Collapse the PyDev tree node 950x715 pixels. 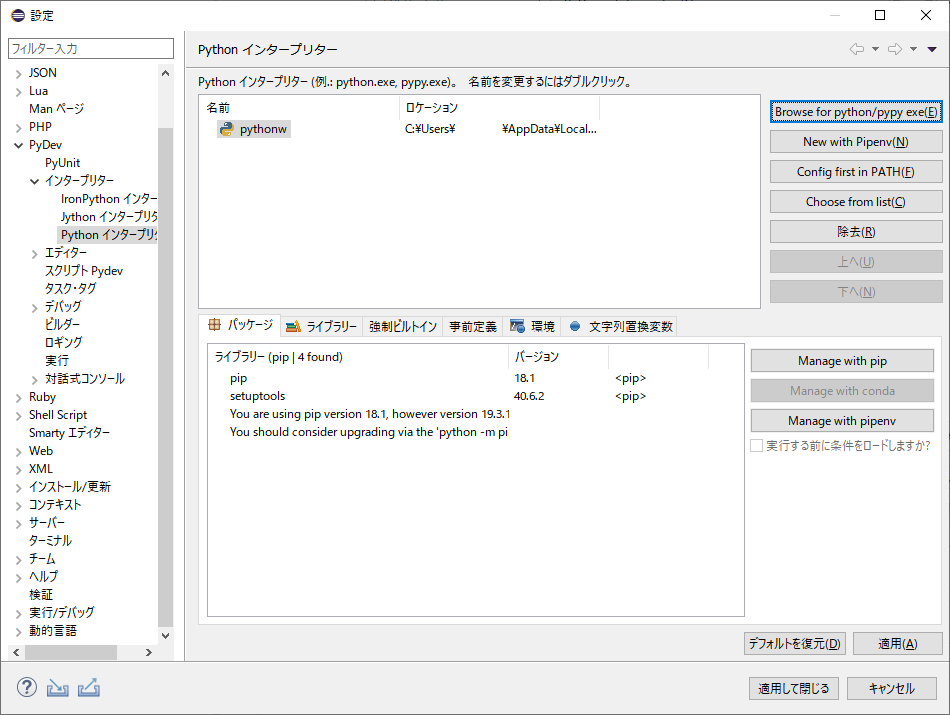[x=19, y=145]
